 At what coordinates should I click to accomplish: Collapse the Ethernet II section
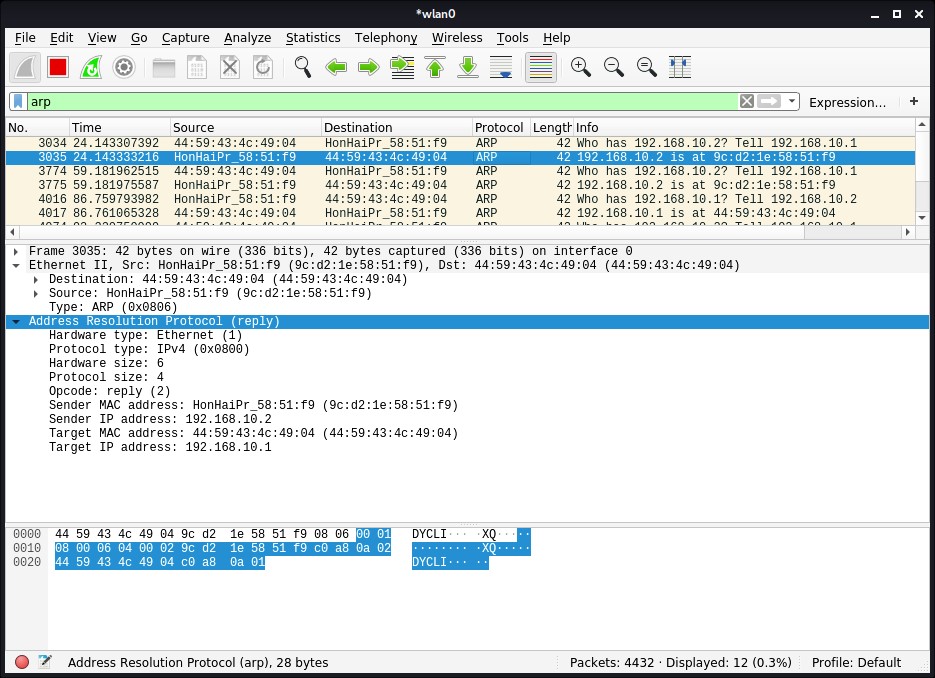(16, 265)
